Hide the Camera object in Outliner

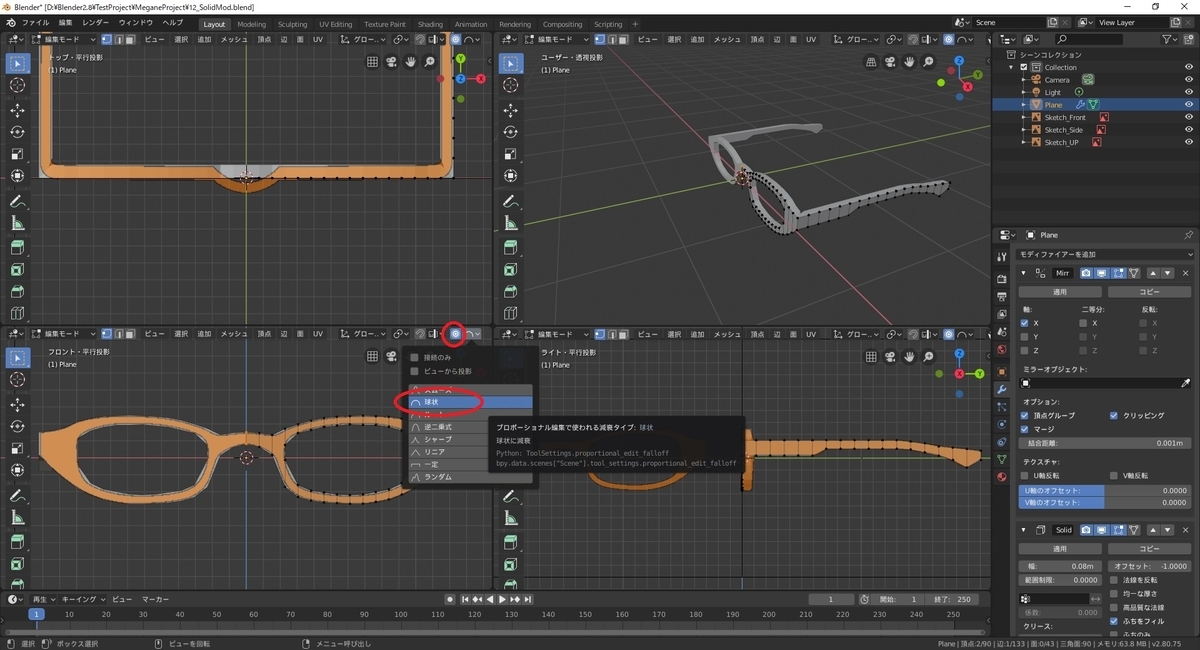click(1189, 79)
